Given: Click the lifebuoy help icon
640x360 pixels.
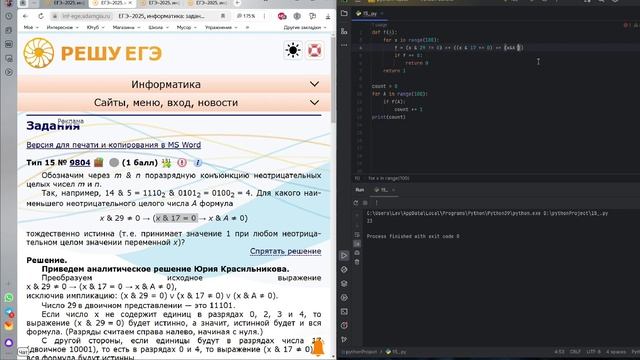Looking at the screenshot, I should click(314, 51).
